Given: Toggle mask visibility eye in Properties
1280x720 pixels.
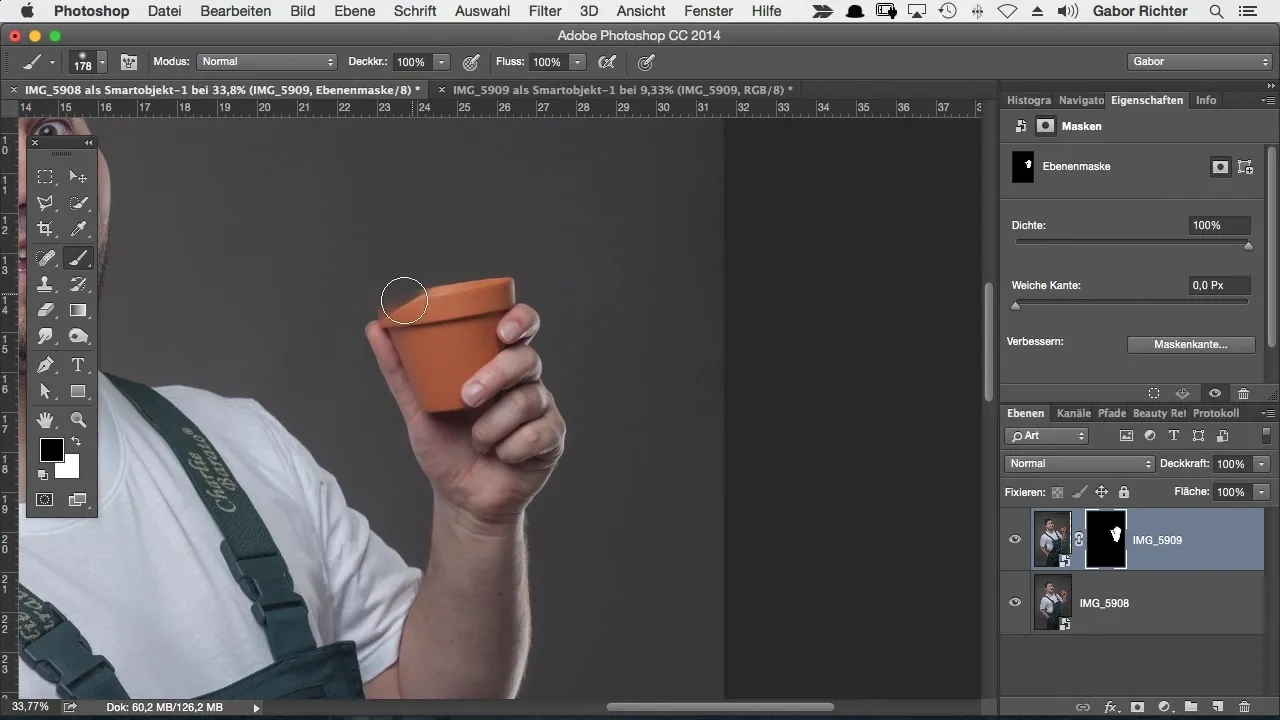Looking at the screenshot, I should click(x=1214, y=394).
